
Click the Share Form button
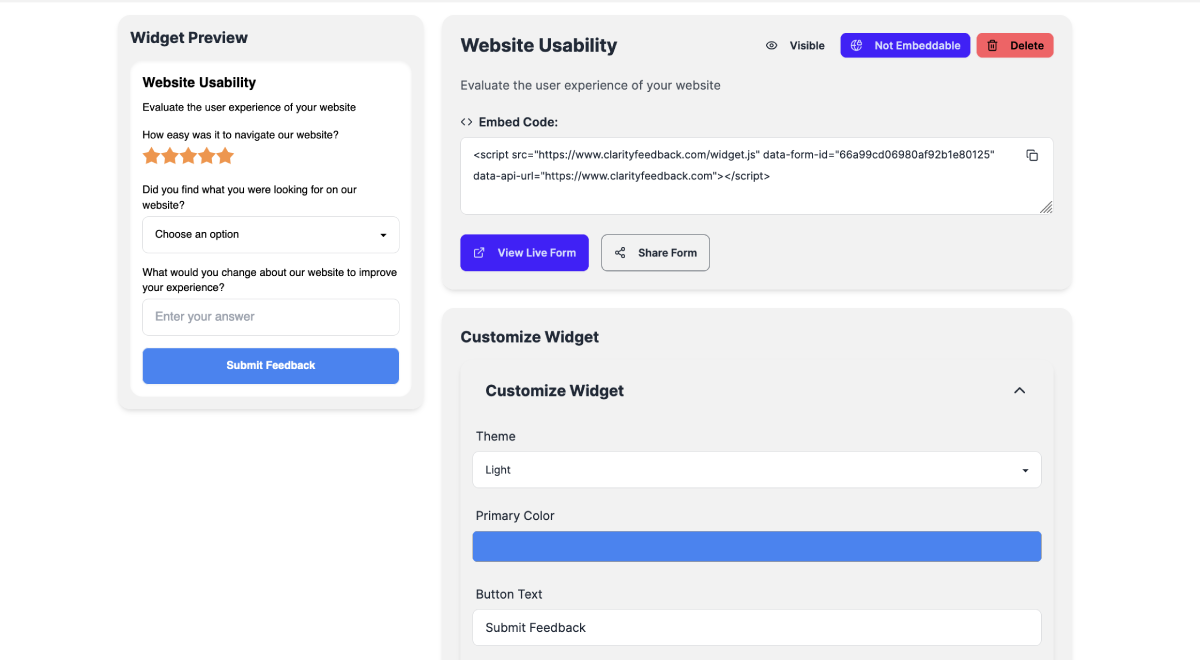(655, 253)
